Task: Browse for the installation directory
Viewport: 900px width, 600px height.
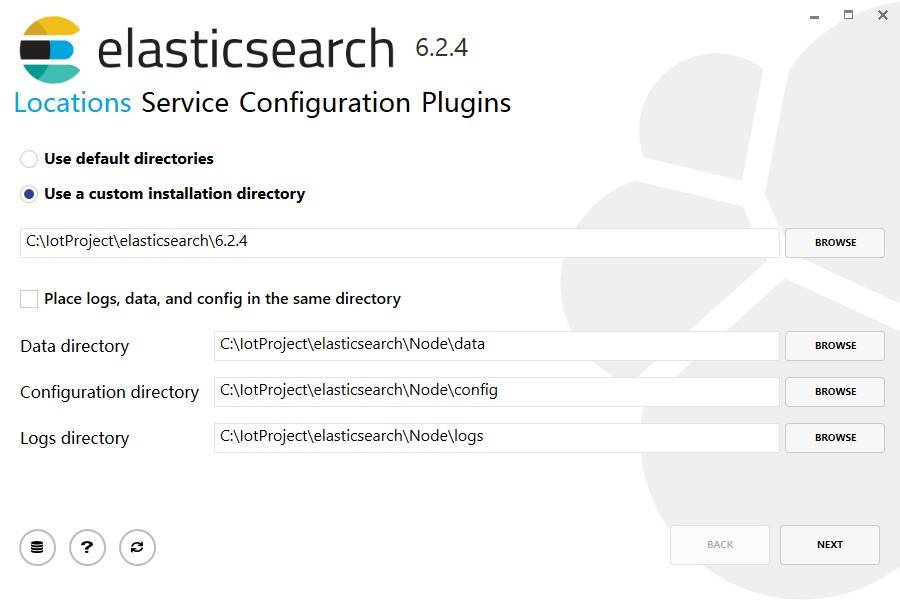Action: pos(835,243)
